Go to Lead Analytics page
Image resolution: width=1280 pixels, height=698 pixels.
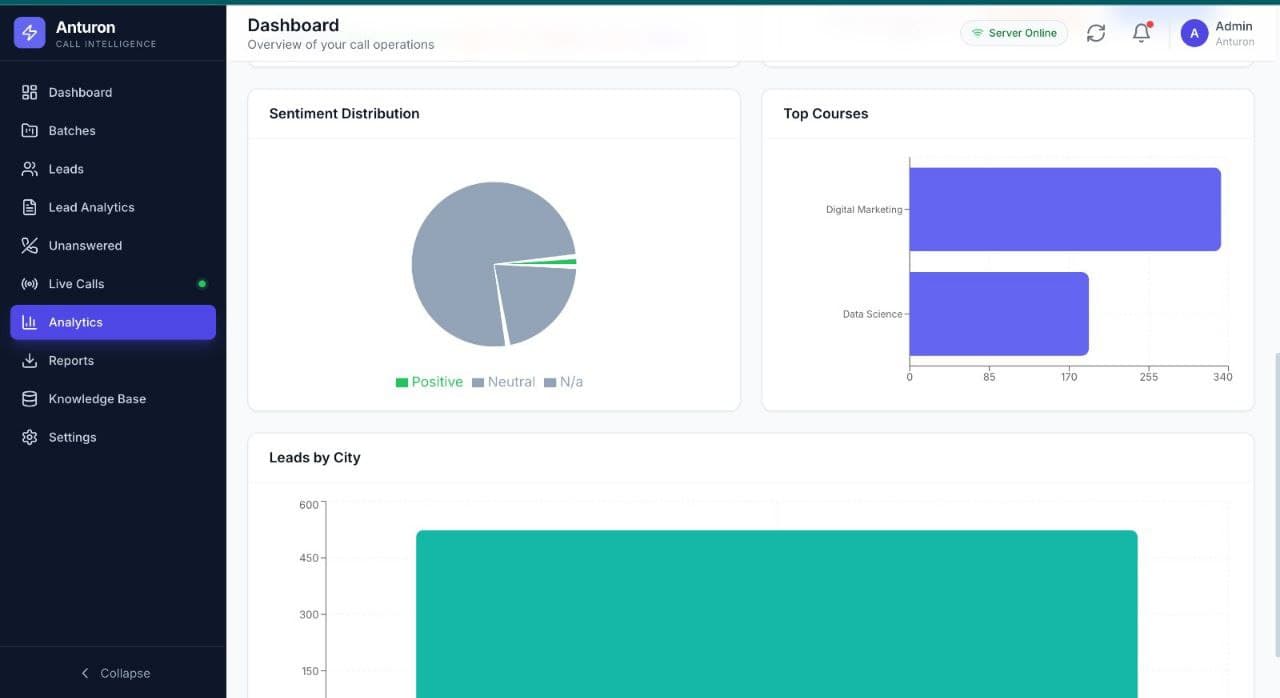point(91,208)
